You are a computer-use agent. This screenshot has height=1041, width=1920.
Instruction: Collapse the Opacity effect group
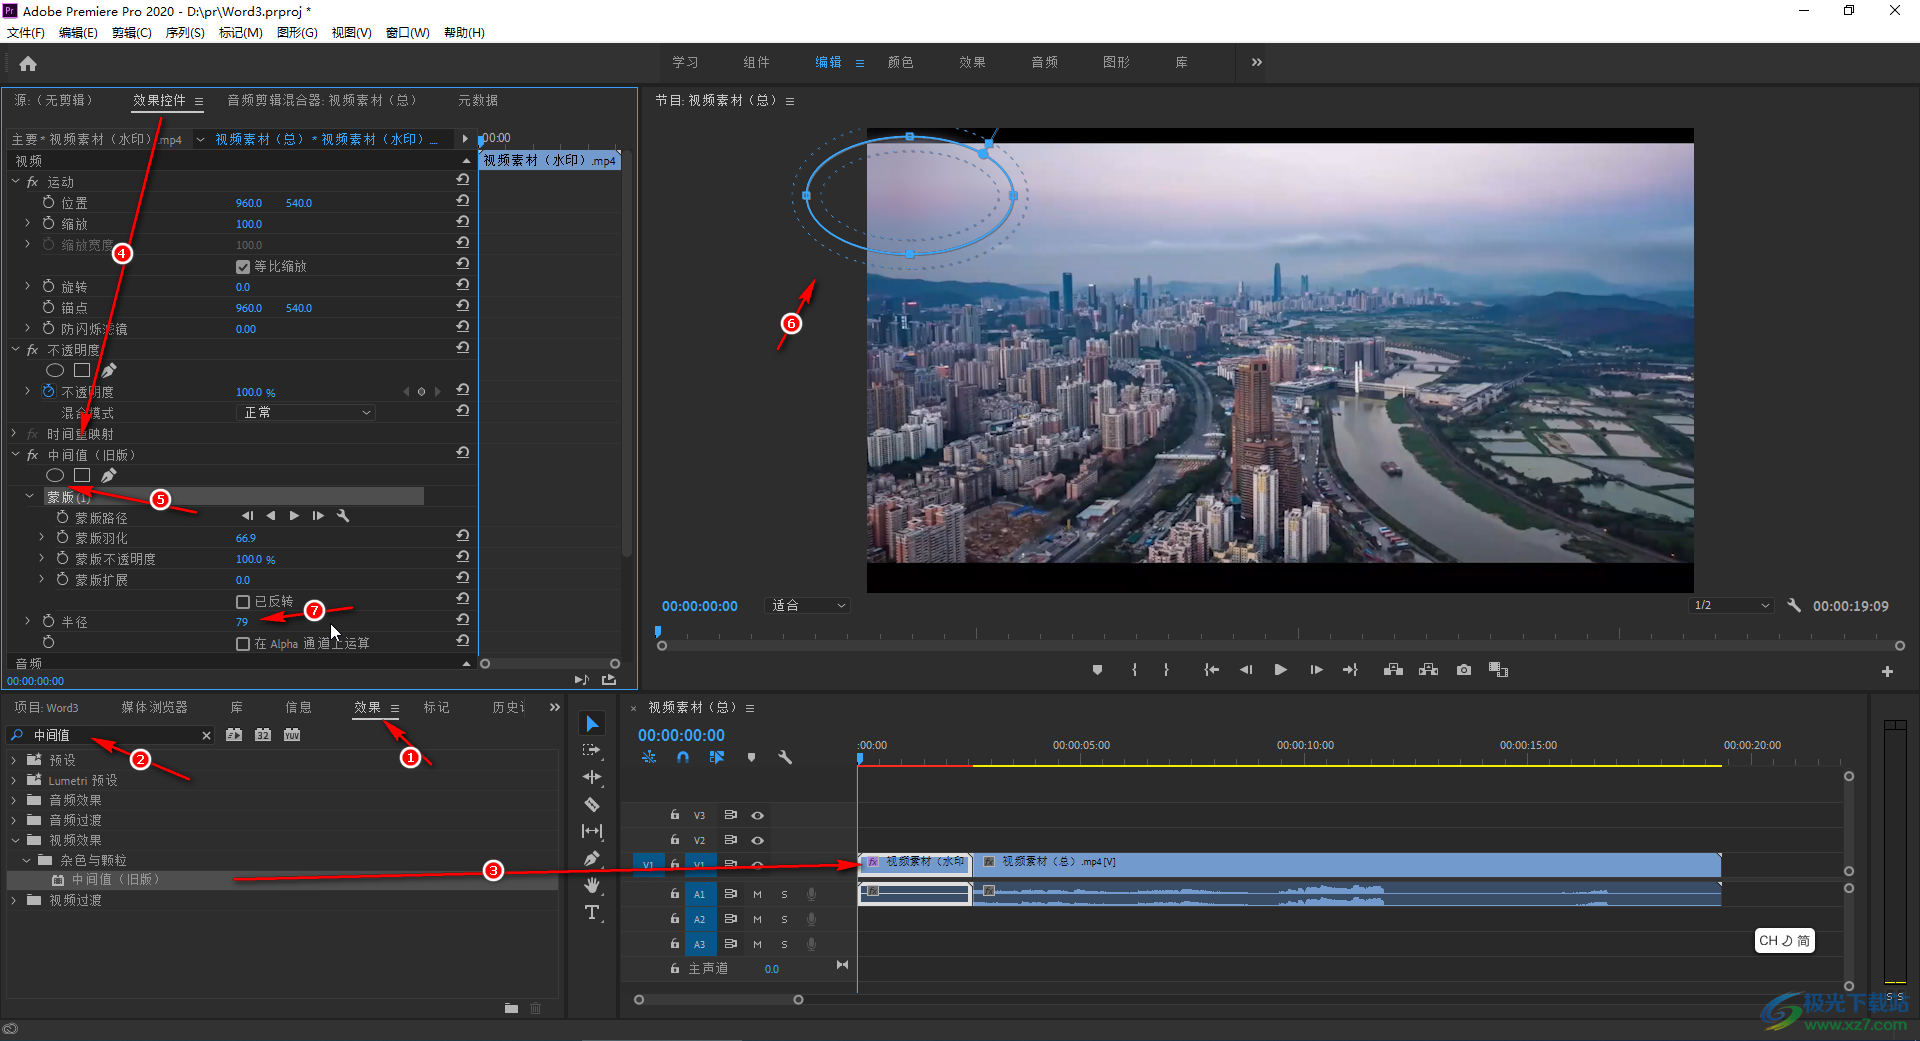click(16, 349)
